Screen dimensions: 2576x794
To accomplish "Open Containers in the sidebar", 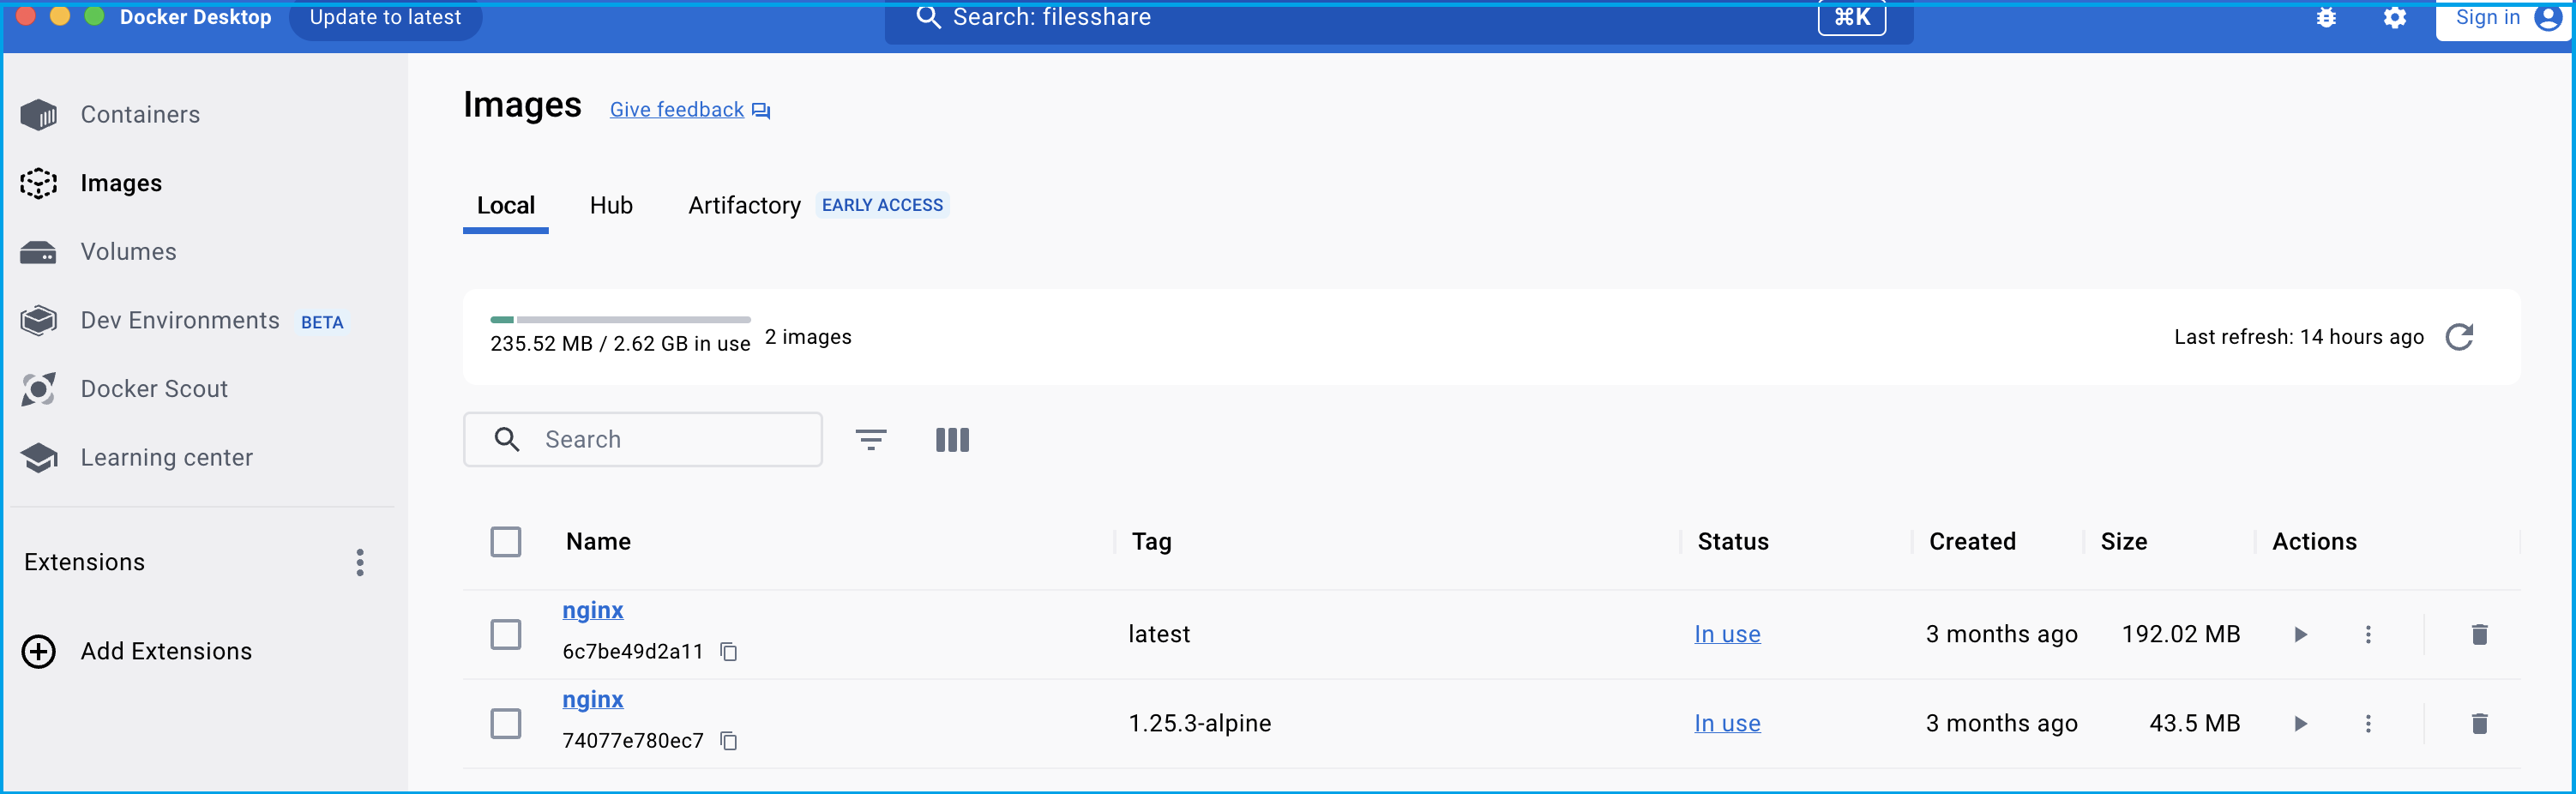I will tap(140, 115).
